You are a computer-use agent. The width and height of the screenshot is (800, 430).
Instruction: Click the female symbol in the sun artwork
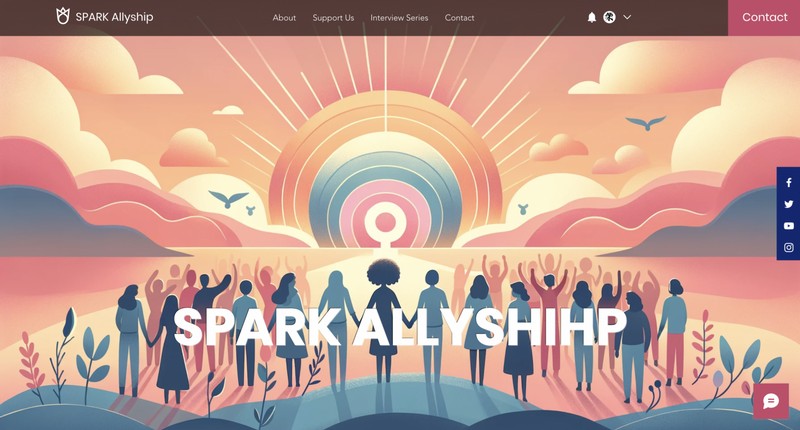point(385,226)
